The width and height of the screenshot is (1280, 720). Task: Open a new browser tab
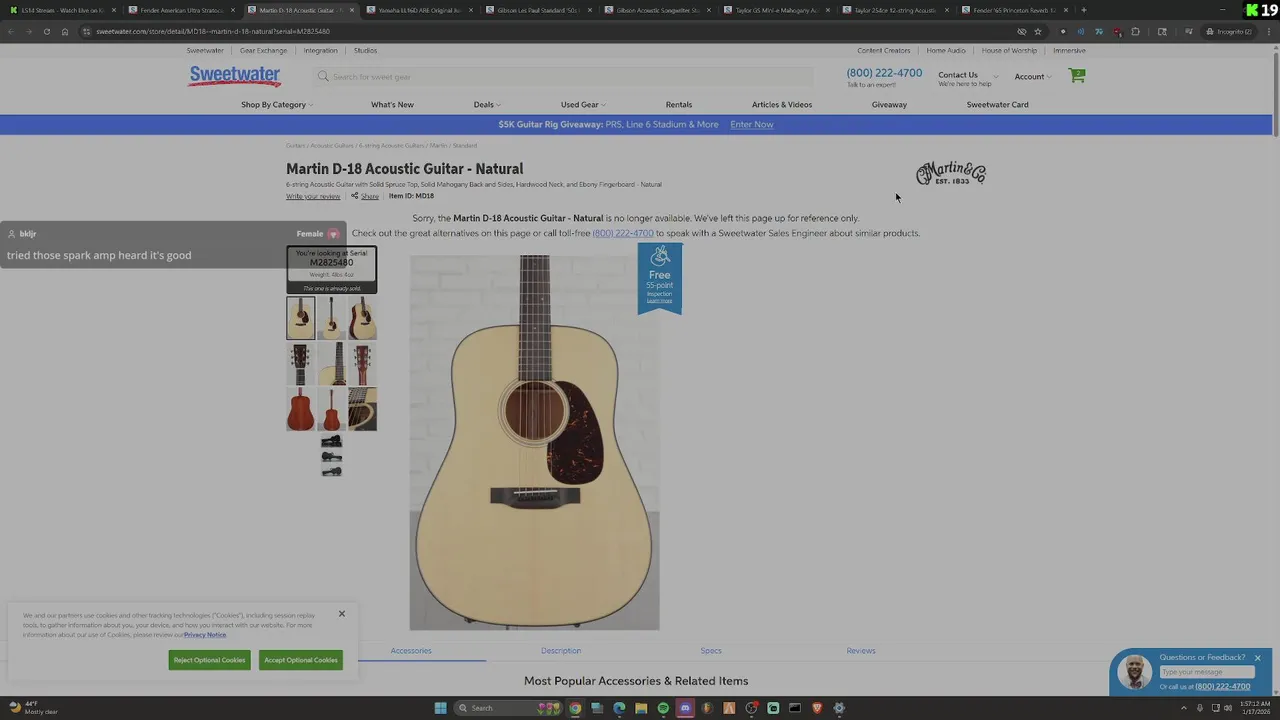[1083, 10]
